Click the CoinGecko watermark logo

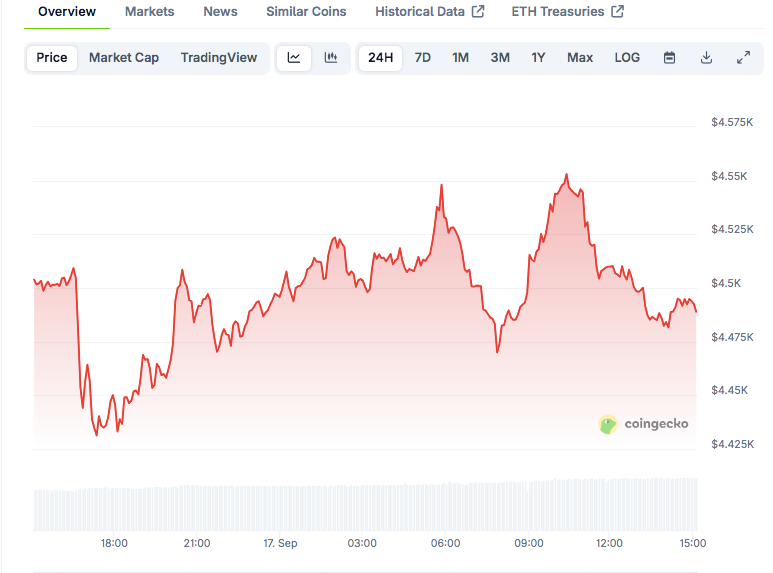click(644, 424)
